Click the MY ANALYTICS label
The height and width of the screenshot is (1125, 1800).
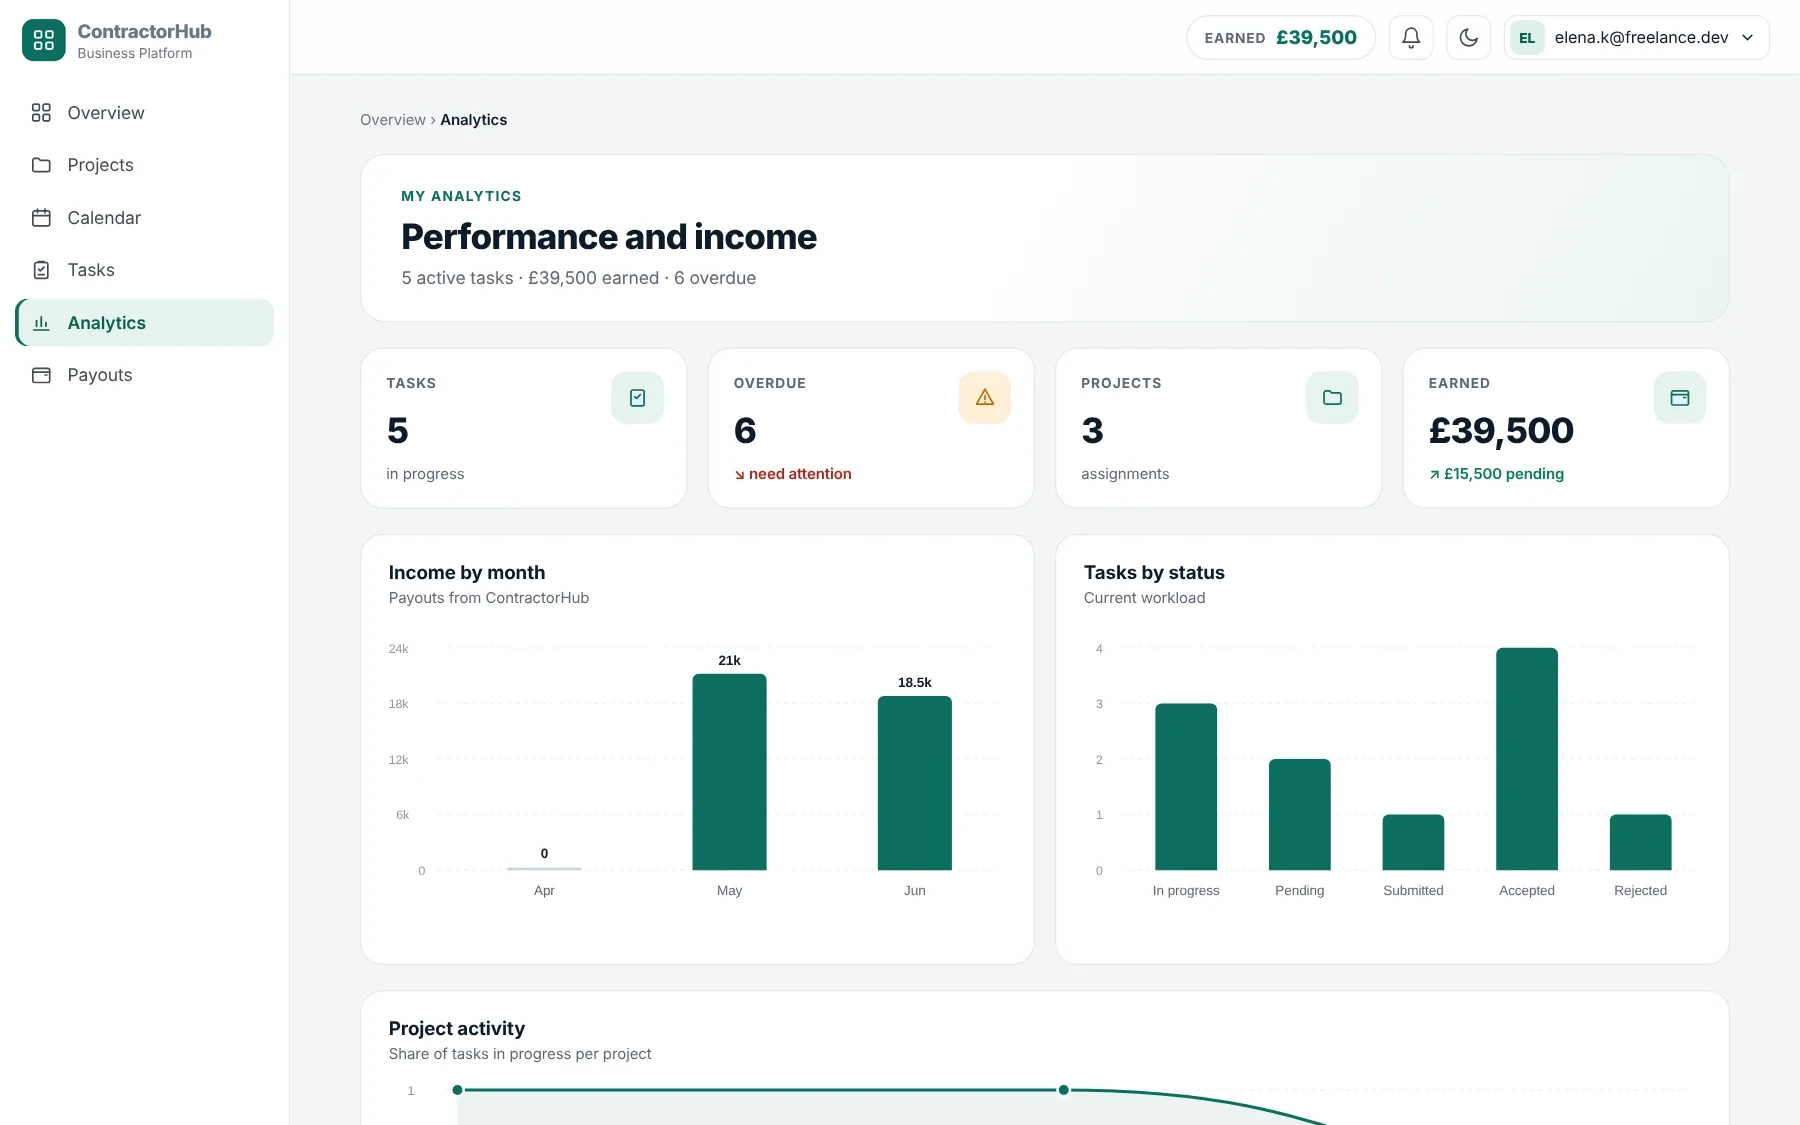(461, 196)
